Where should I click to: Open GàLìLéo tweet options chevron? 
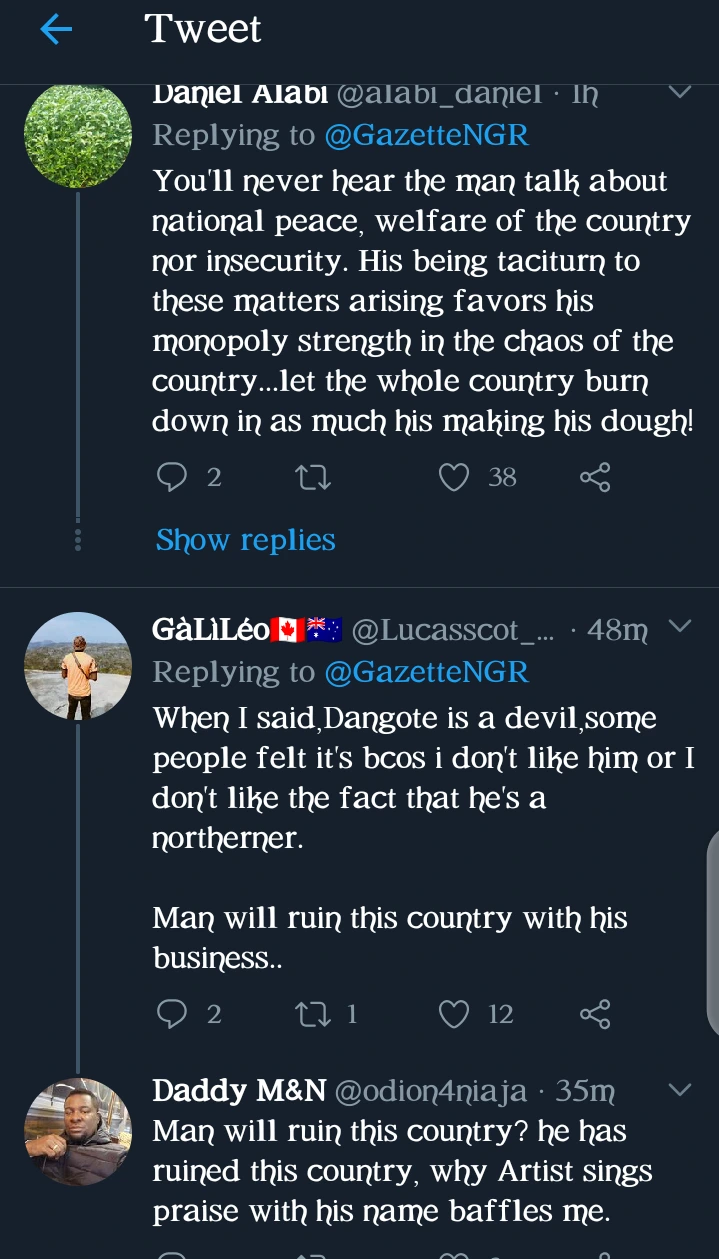(x=679, y=627)
